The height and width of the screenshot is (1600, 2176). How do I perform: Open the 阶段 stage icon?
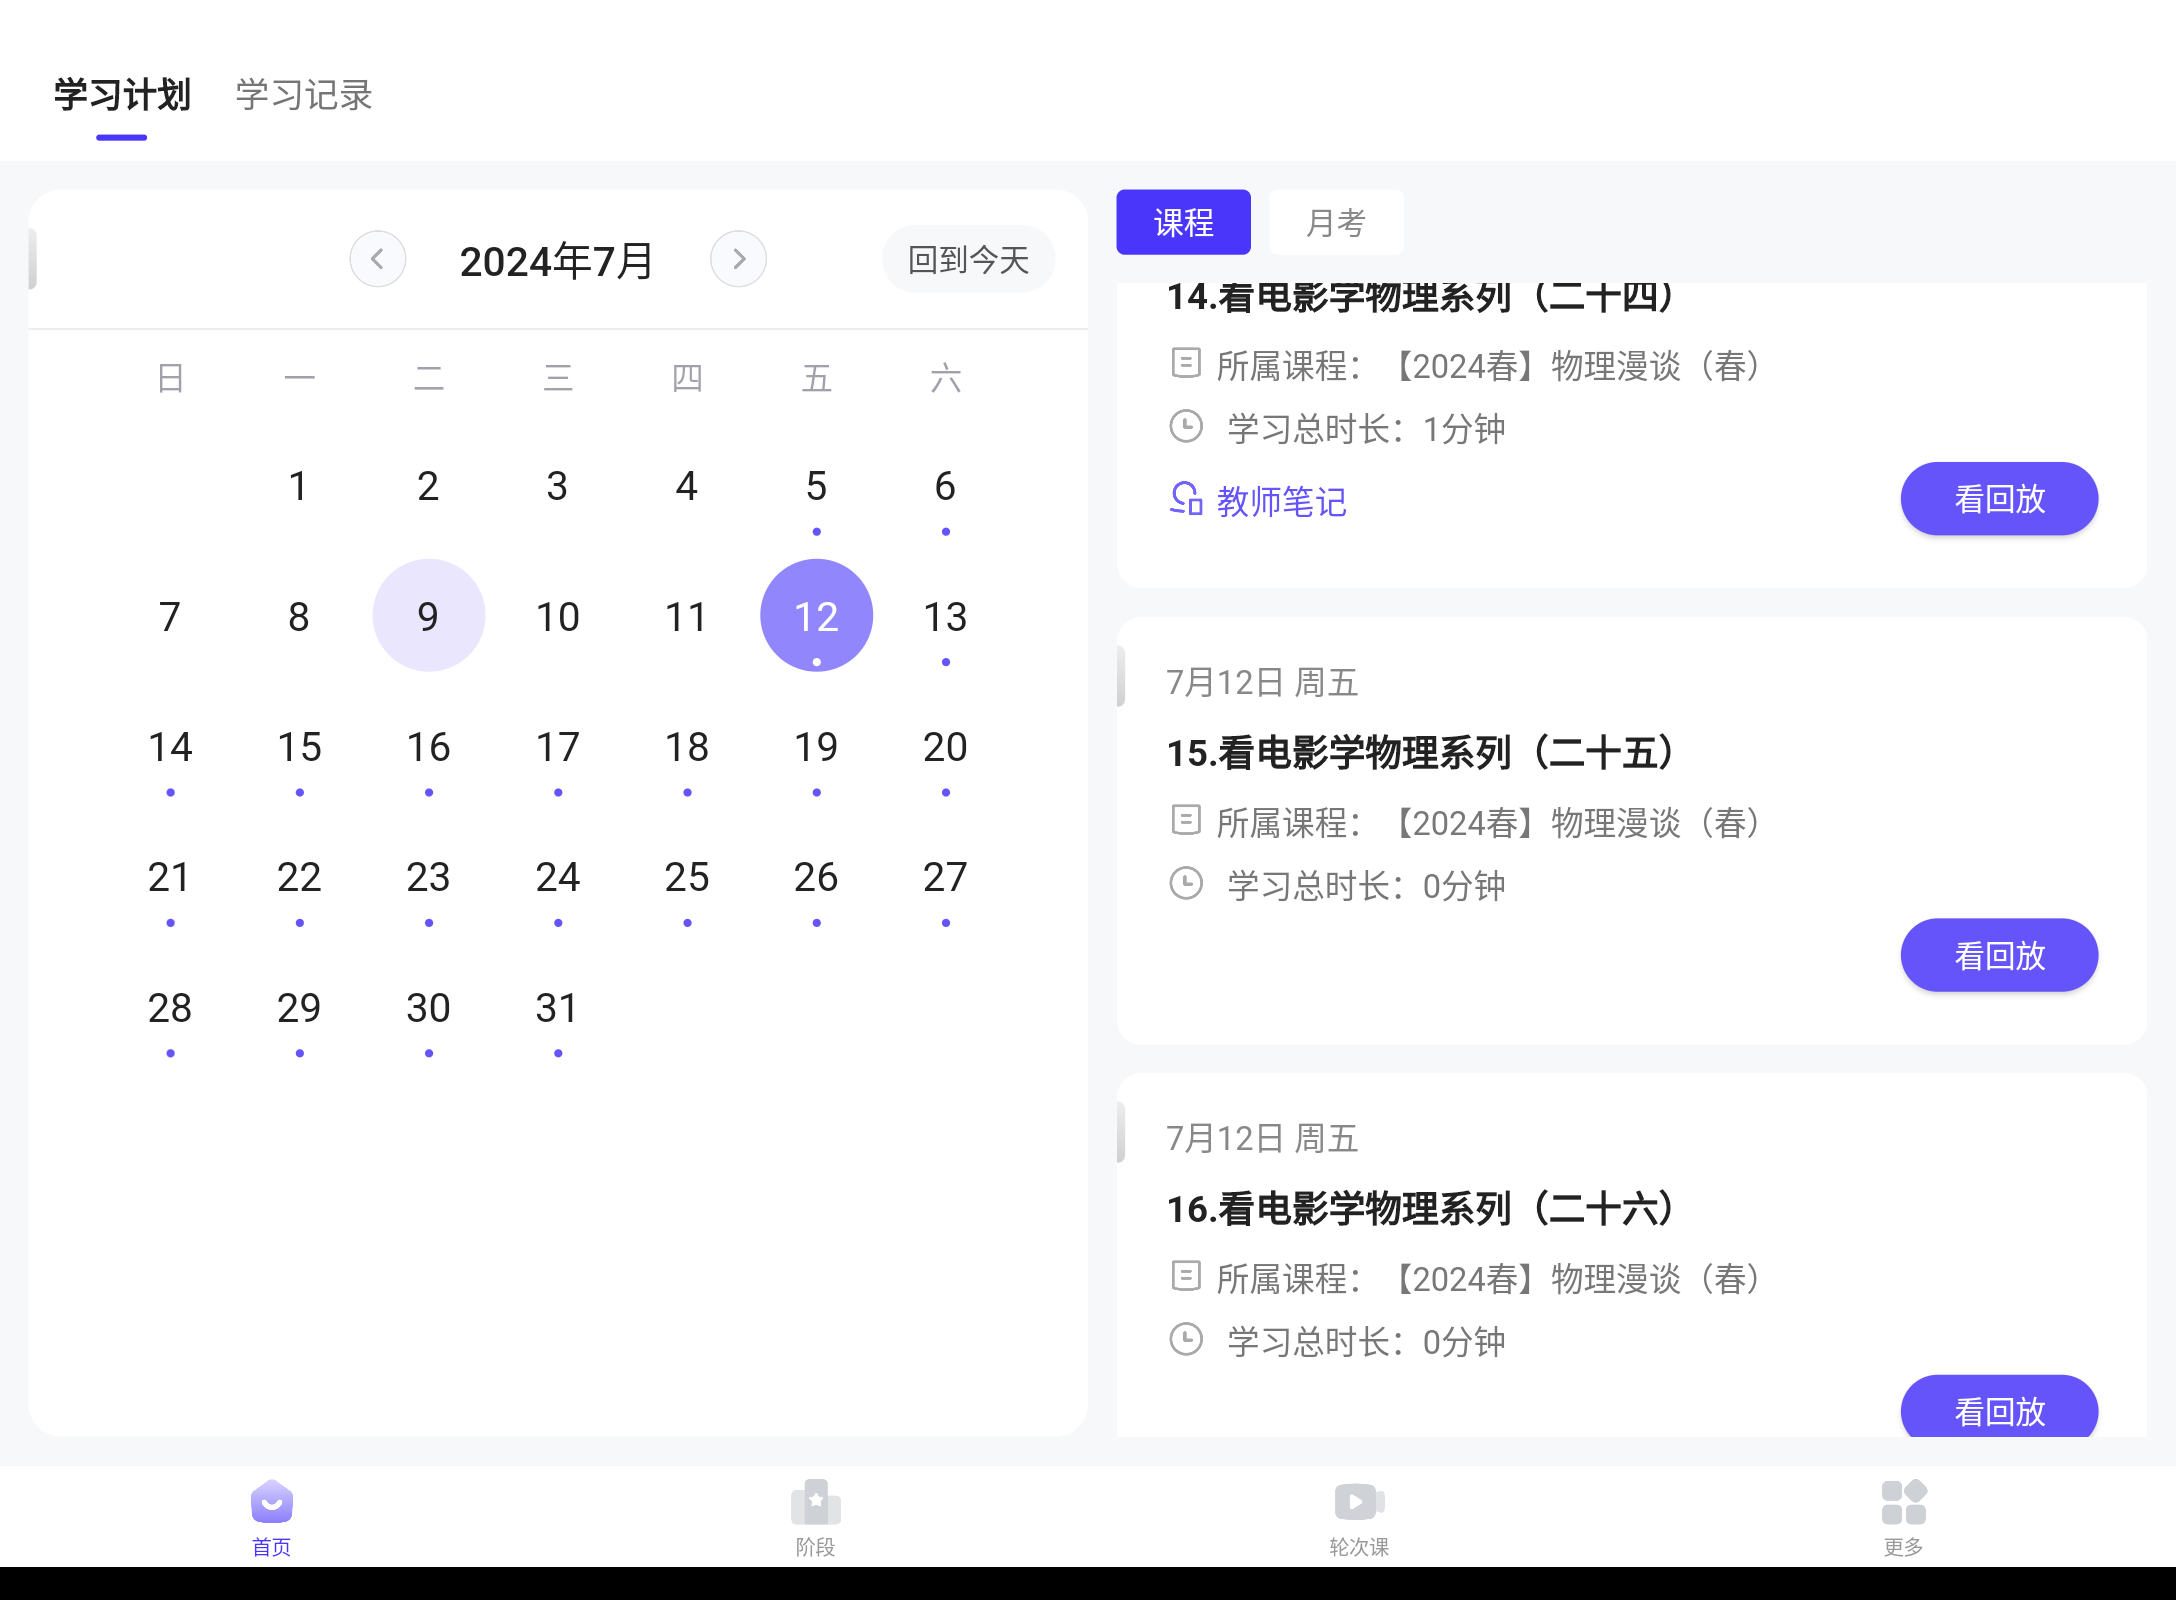point(815,1502)
